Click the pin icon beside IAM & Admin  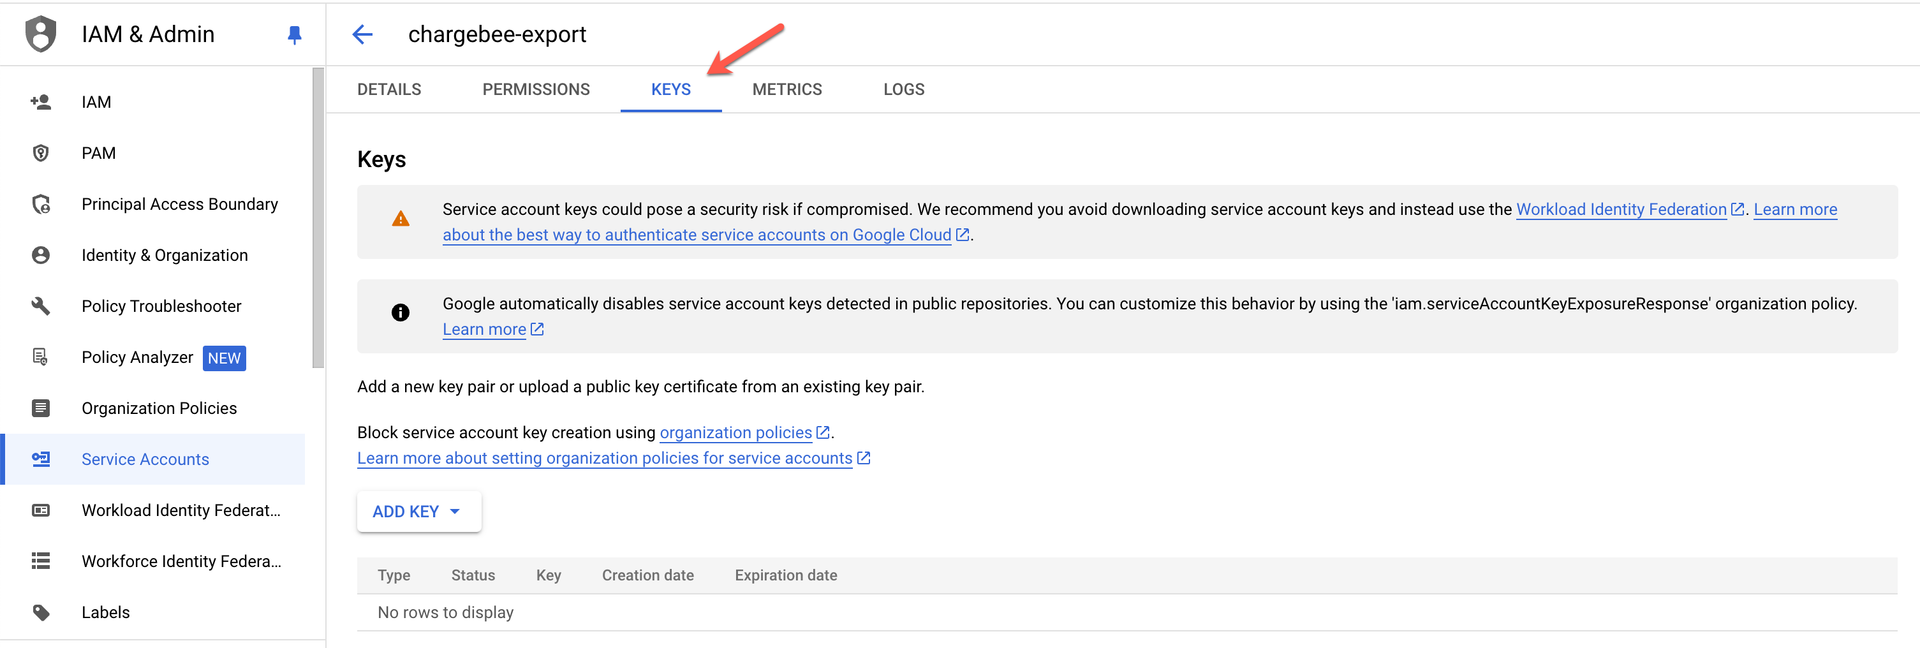[294, 35]
